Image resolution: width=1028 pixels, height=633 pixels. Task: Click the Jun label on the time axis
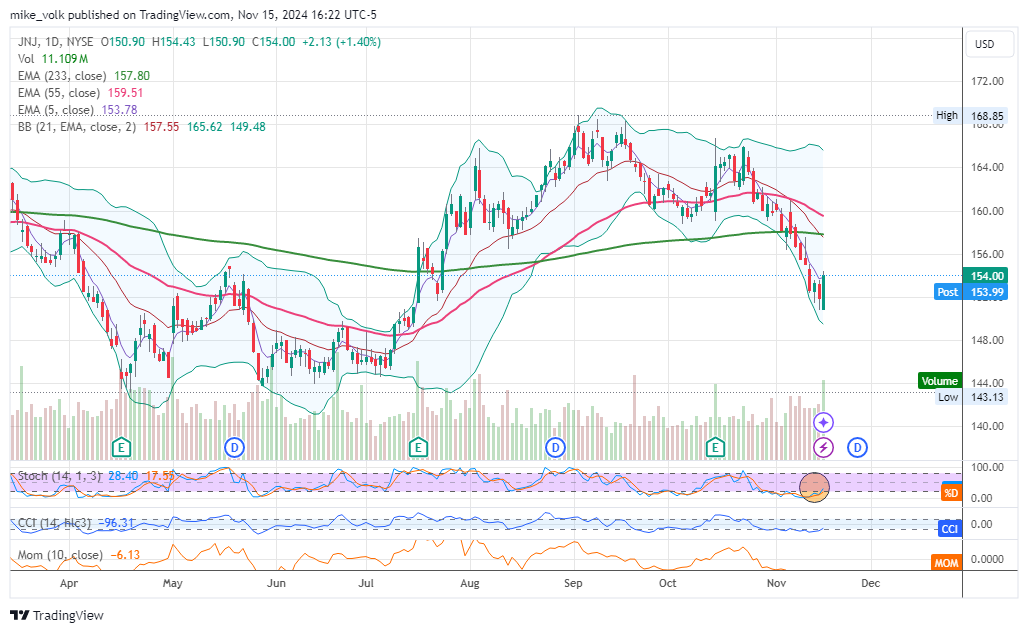(277, 583)
